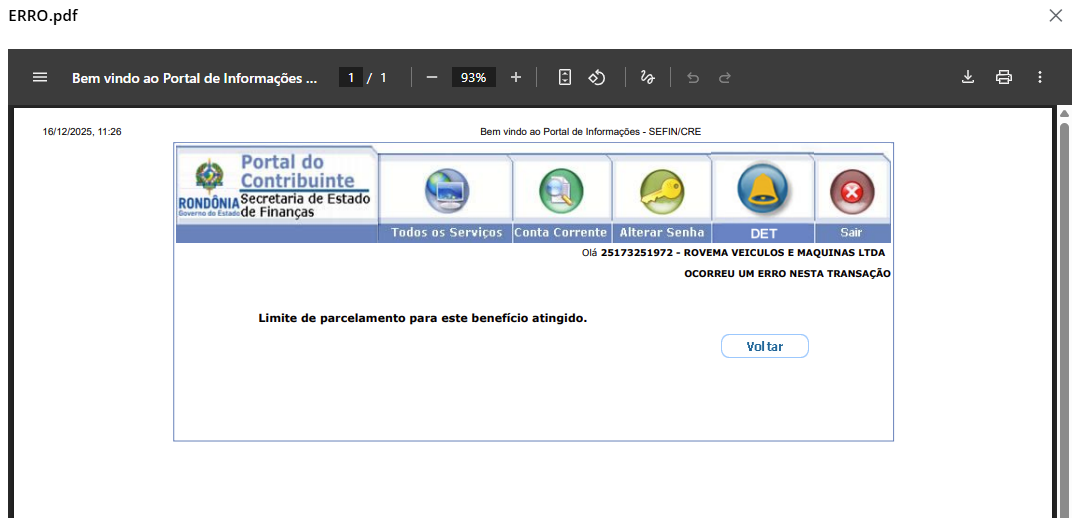Select the Alterar Senha key icon
1083x518 pixels.
[x=661, y=190]
